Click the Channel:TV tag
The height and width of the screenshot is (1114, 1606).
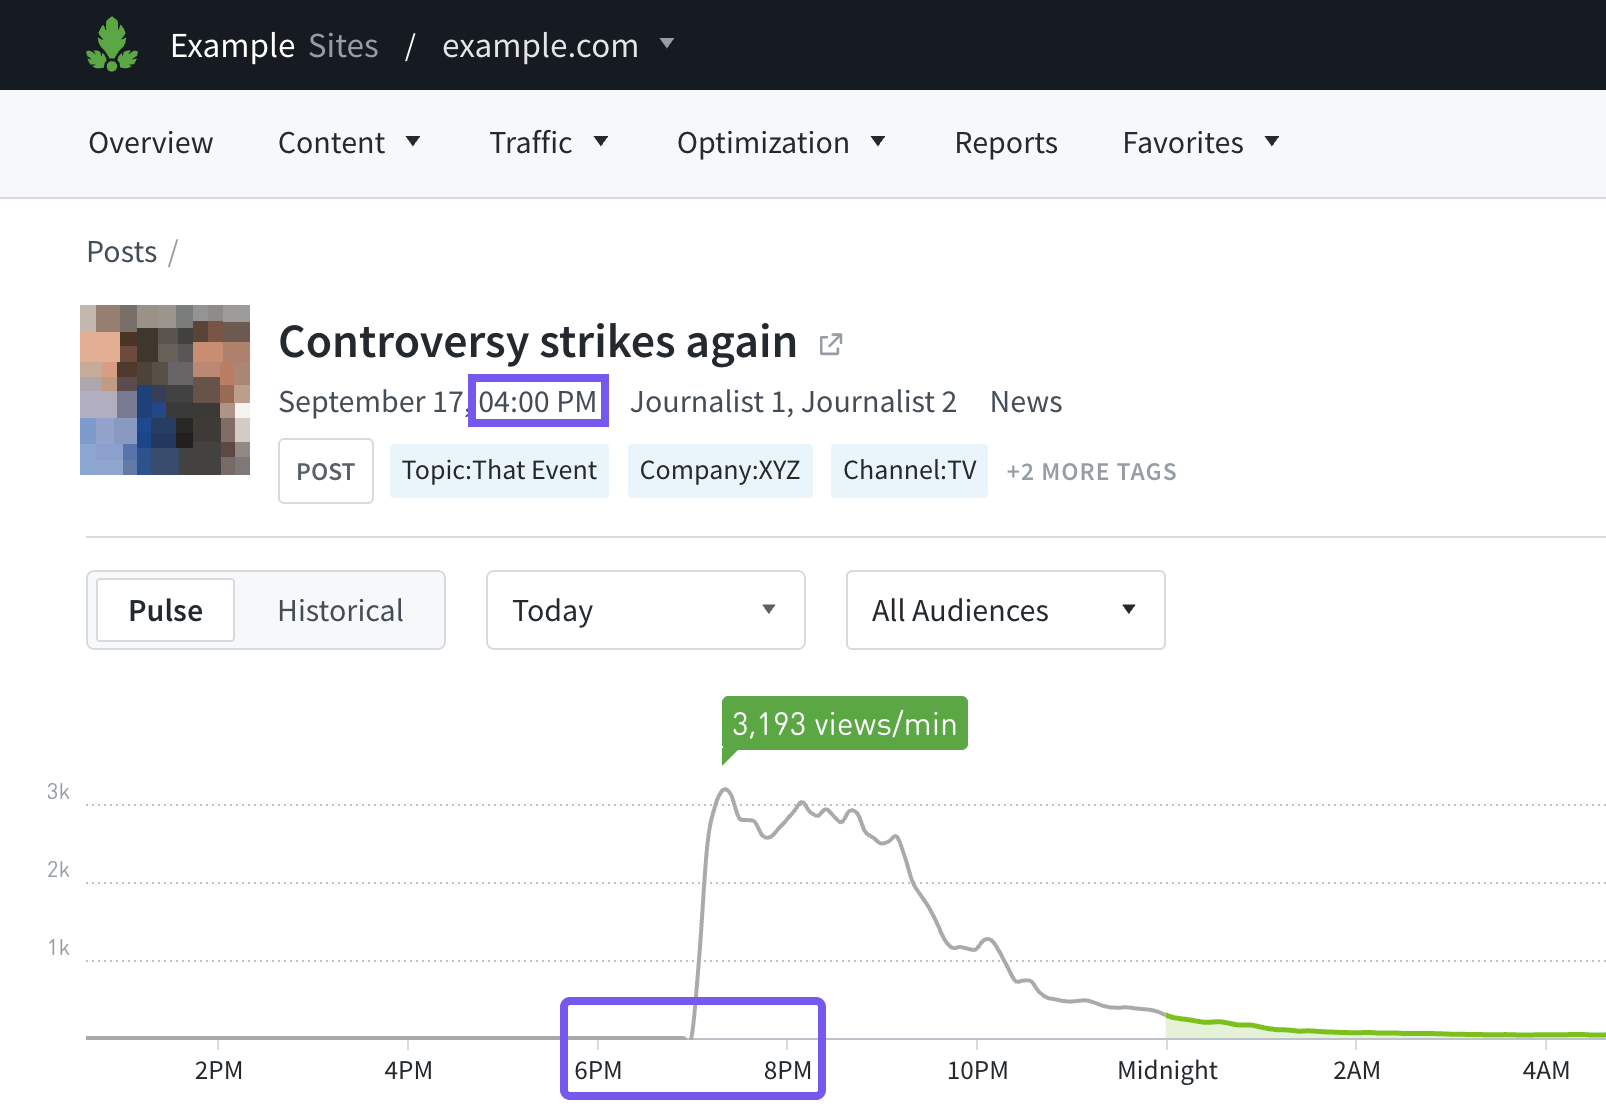pyautogui.click(x=909, y=471)
